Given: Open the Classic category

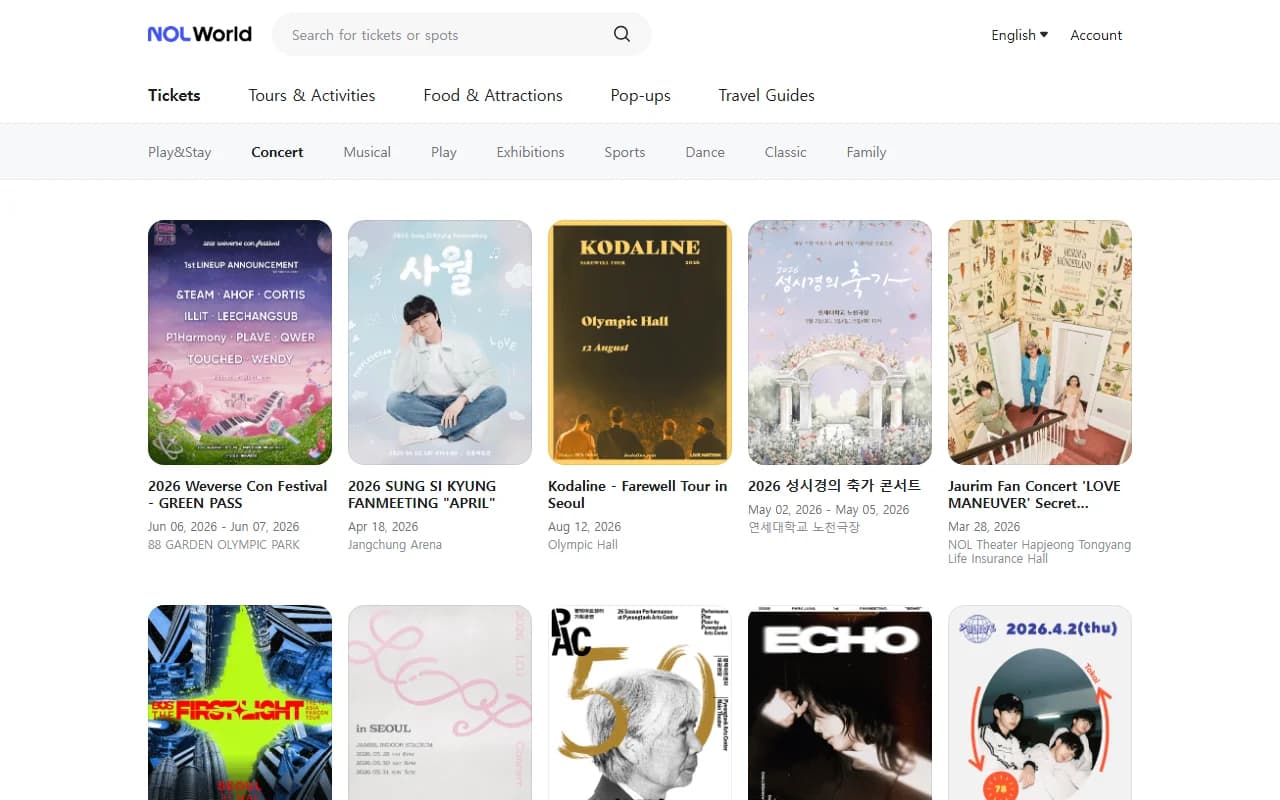Looking at the screenshot, I should tap(785, 151).
